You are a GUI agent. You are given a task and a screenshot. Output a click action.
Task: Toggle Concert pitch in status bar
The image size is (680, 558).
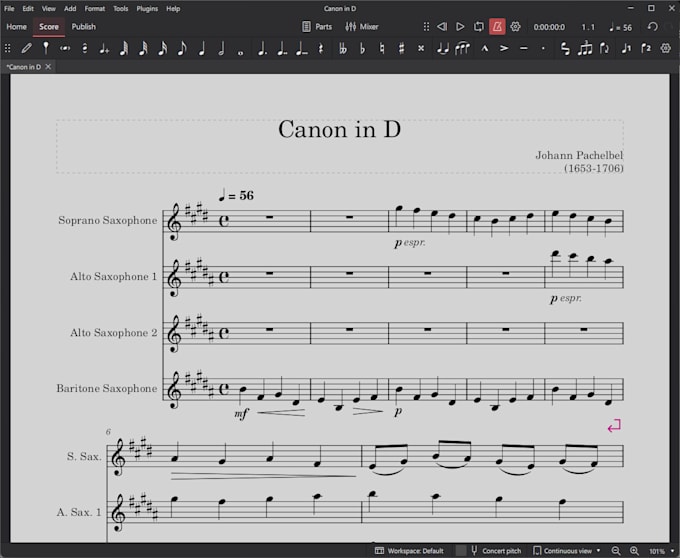coord(497,551)
